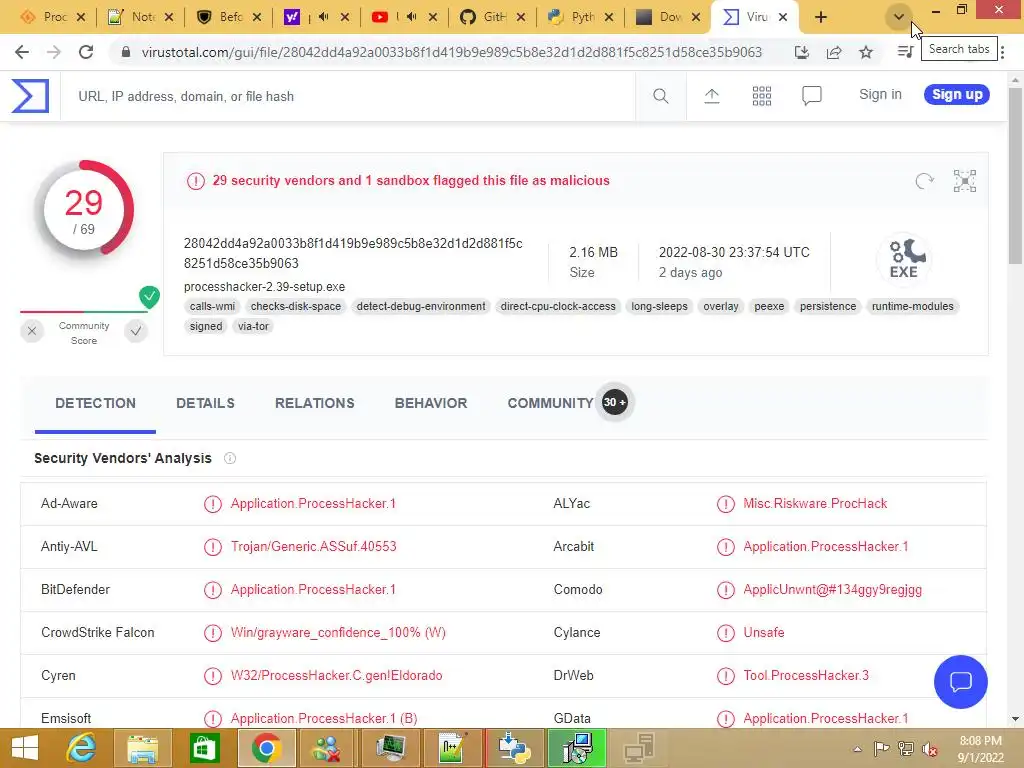Click the Sign in link

[880, 95]
